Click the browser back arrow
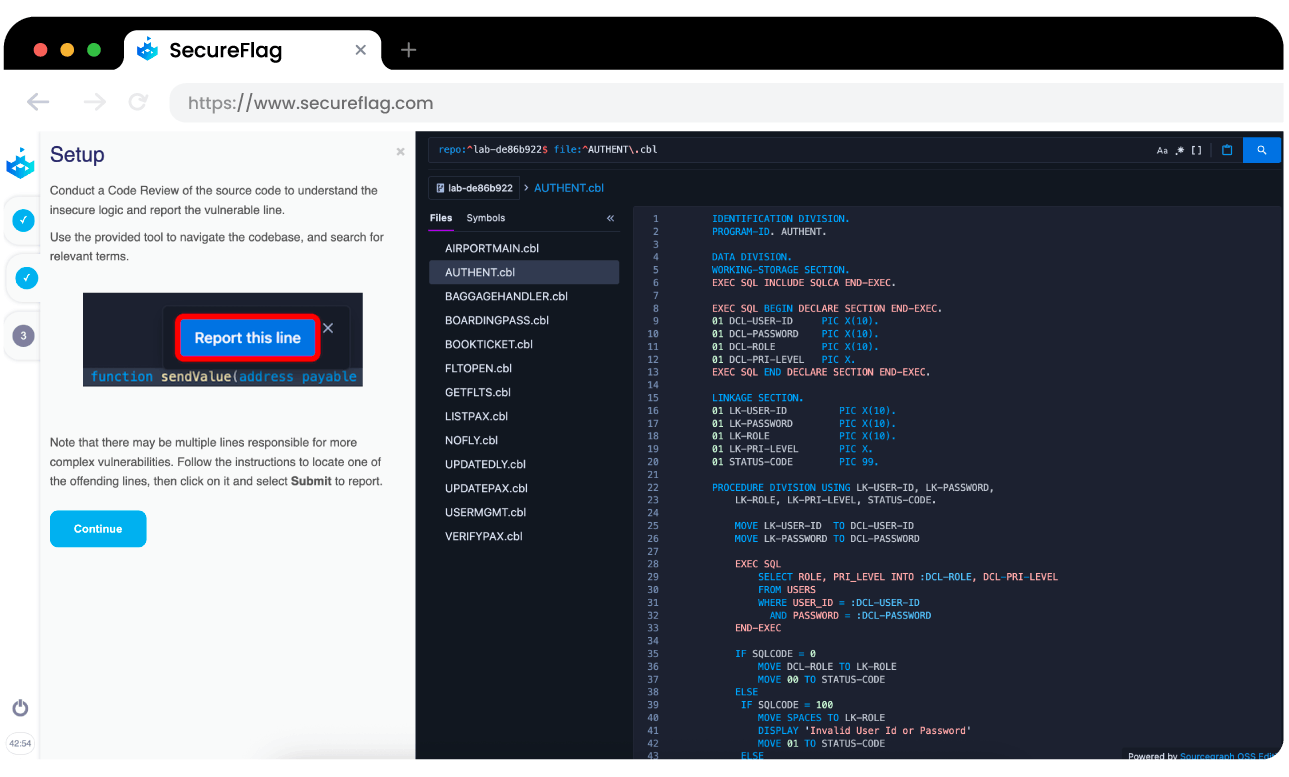This screenshot has width=1289, height=777. tap(37, 101)
